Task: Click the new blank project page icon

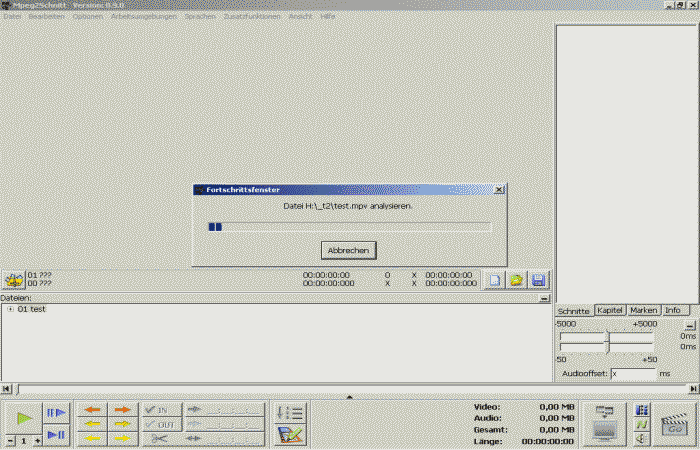Action: (x=495, y=280)
